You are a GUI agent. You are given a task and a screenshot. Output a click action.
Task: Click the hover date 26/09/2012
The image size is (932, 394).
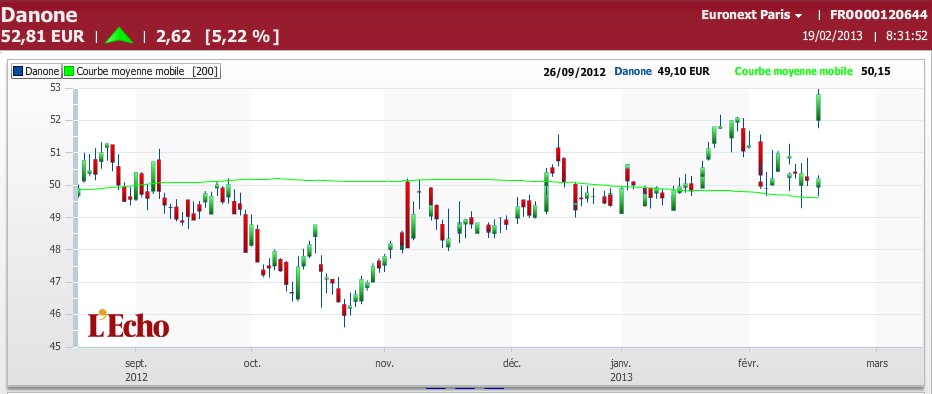(574, 72)
